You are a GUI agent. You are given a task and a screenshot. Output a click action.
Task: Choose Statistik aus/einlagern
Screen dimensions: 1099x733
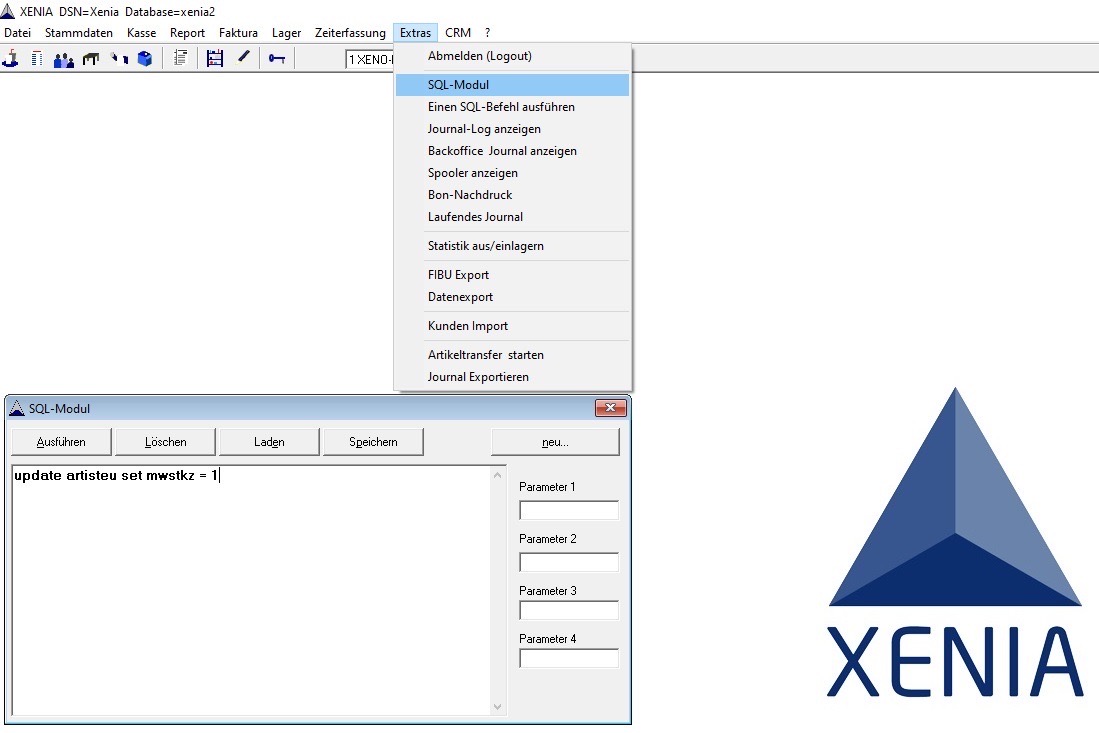pyautogui.click(x=512, y=246)
